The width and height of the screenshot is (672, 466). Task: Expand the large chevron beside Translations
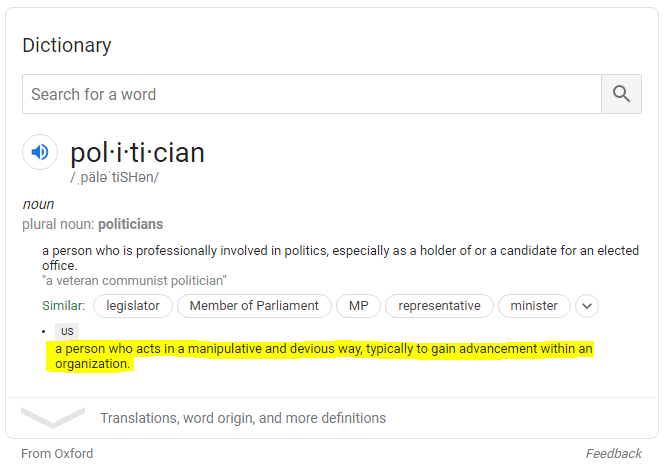53,417
